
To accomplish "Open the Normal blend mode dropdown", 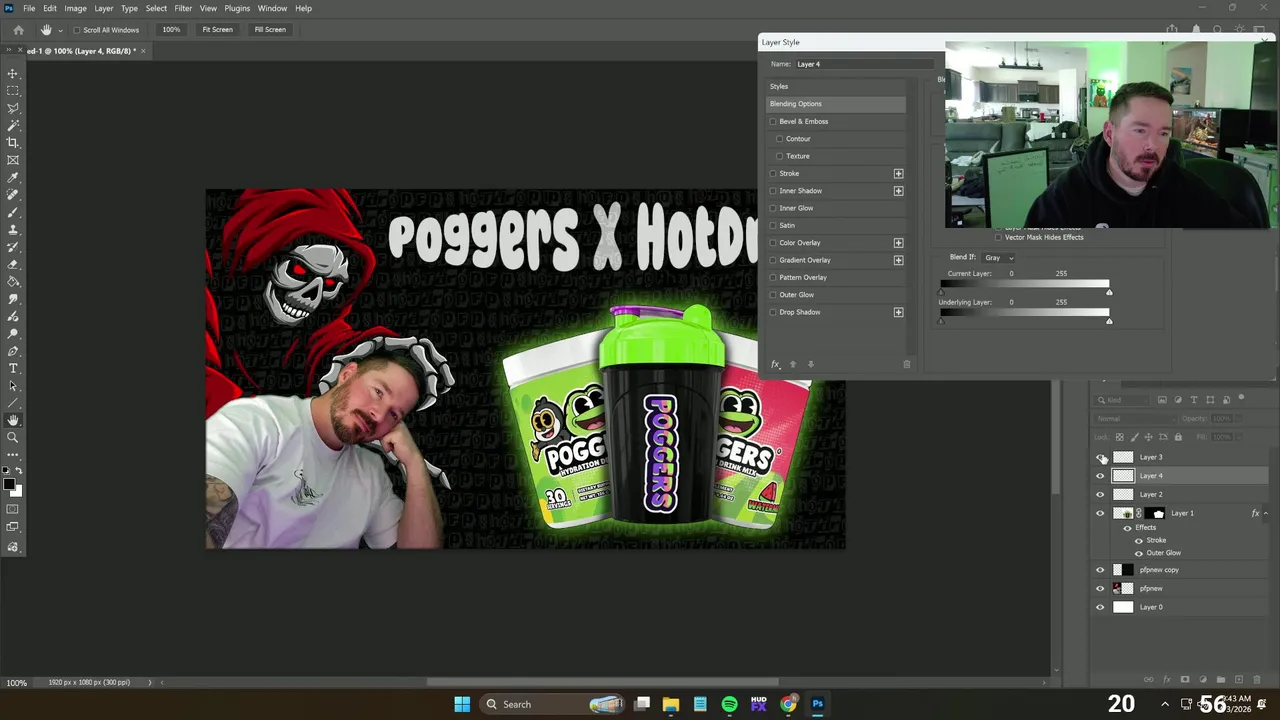I will coord(1134,419).
